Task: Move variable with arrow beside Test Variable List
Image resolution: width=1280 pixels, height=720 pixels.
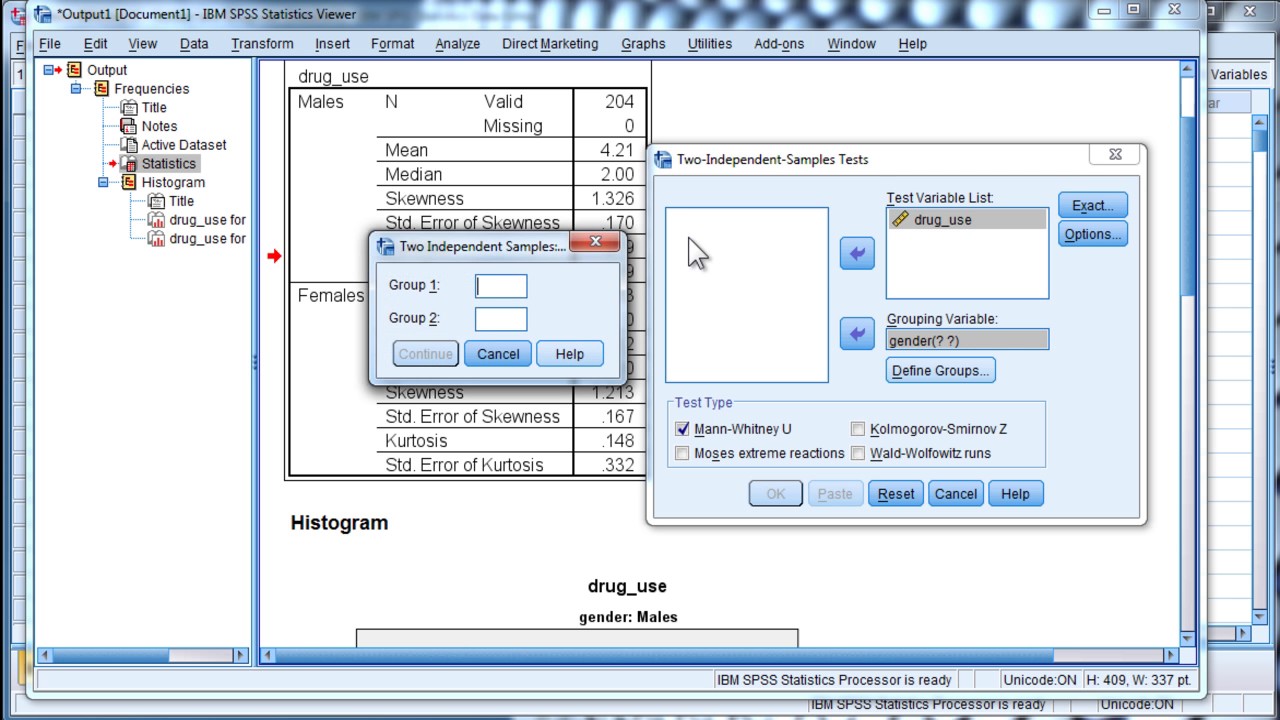Action: click(x=857, y=254)
